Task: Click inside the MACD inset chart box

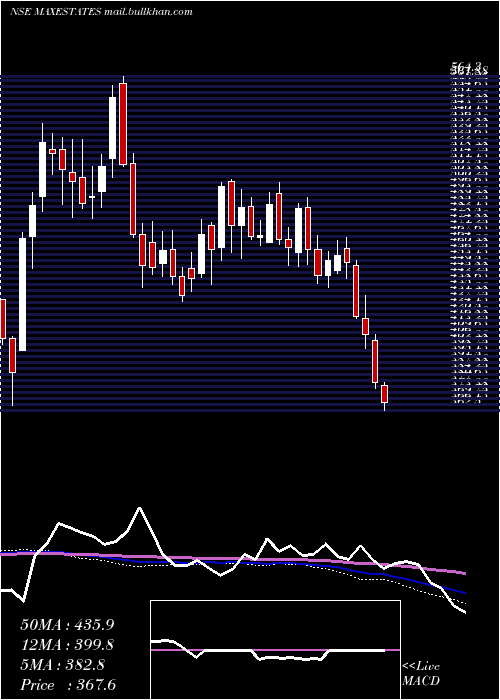Action: pos(275,650)
